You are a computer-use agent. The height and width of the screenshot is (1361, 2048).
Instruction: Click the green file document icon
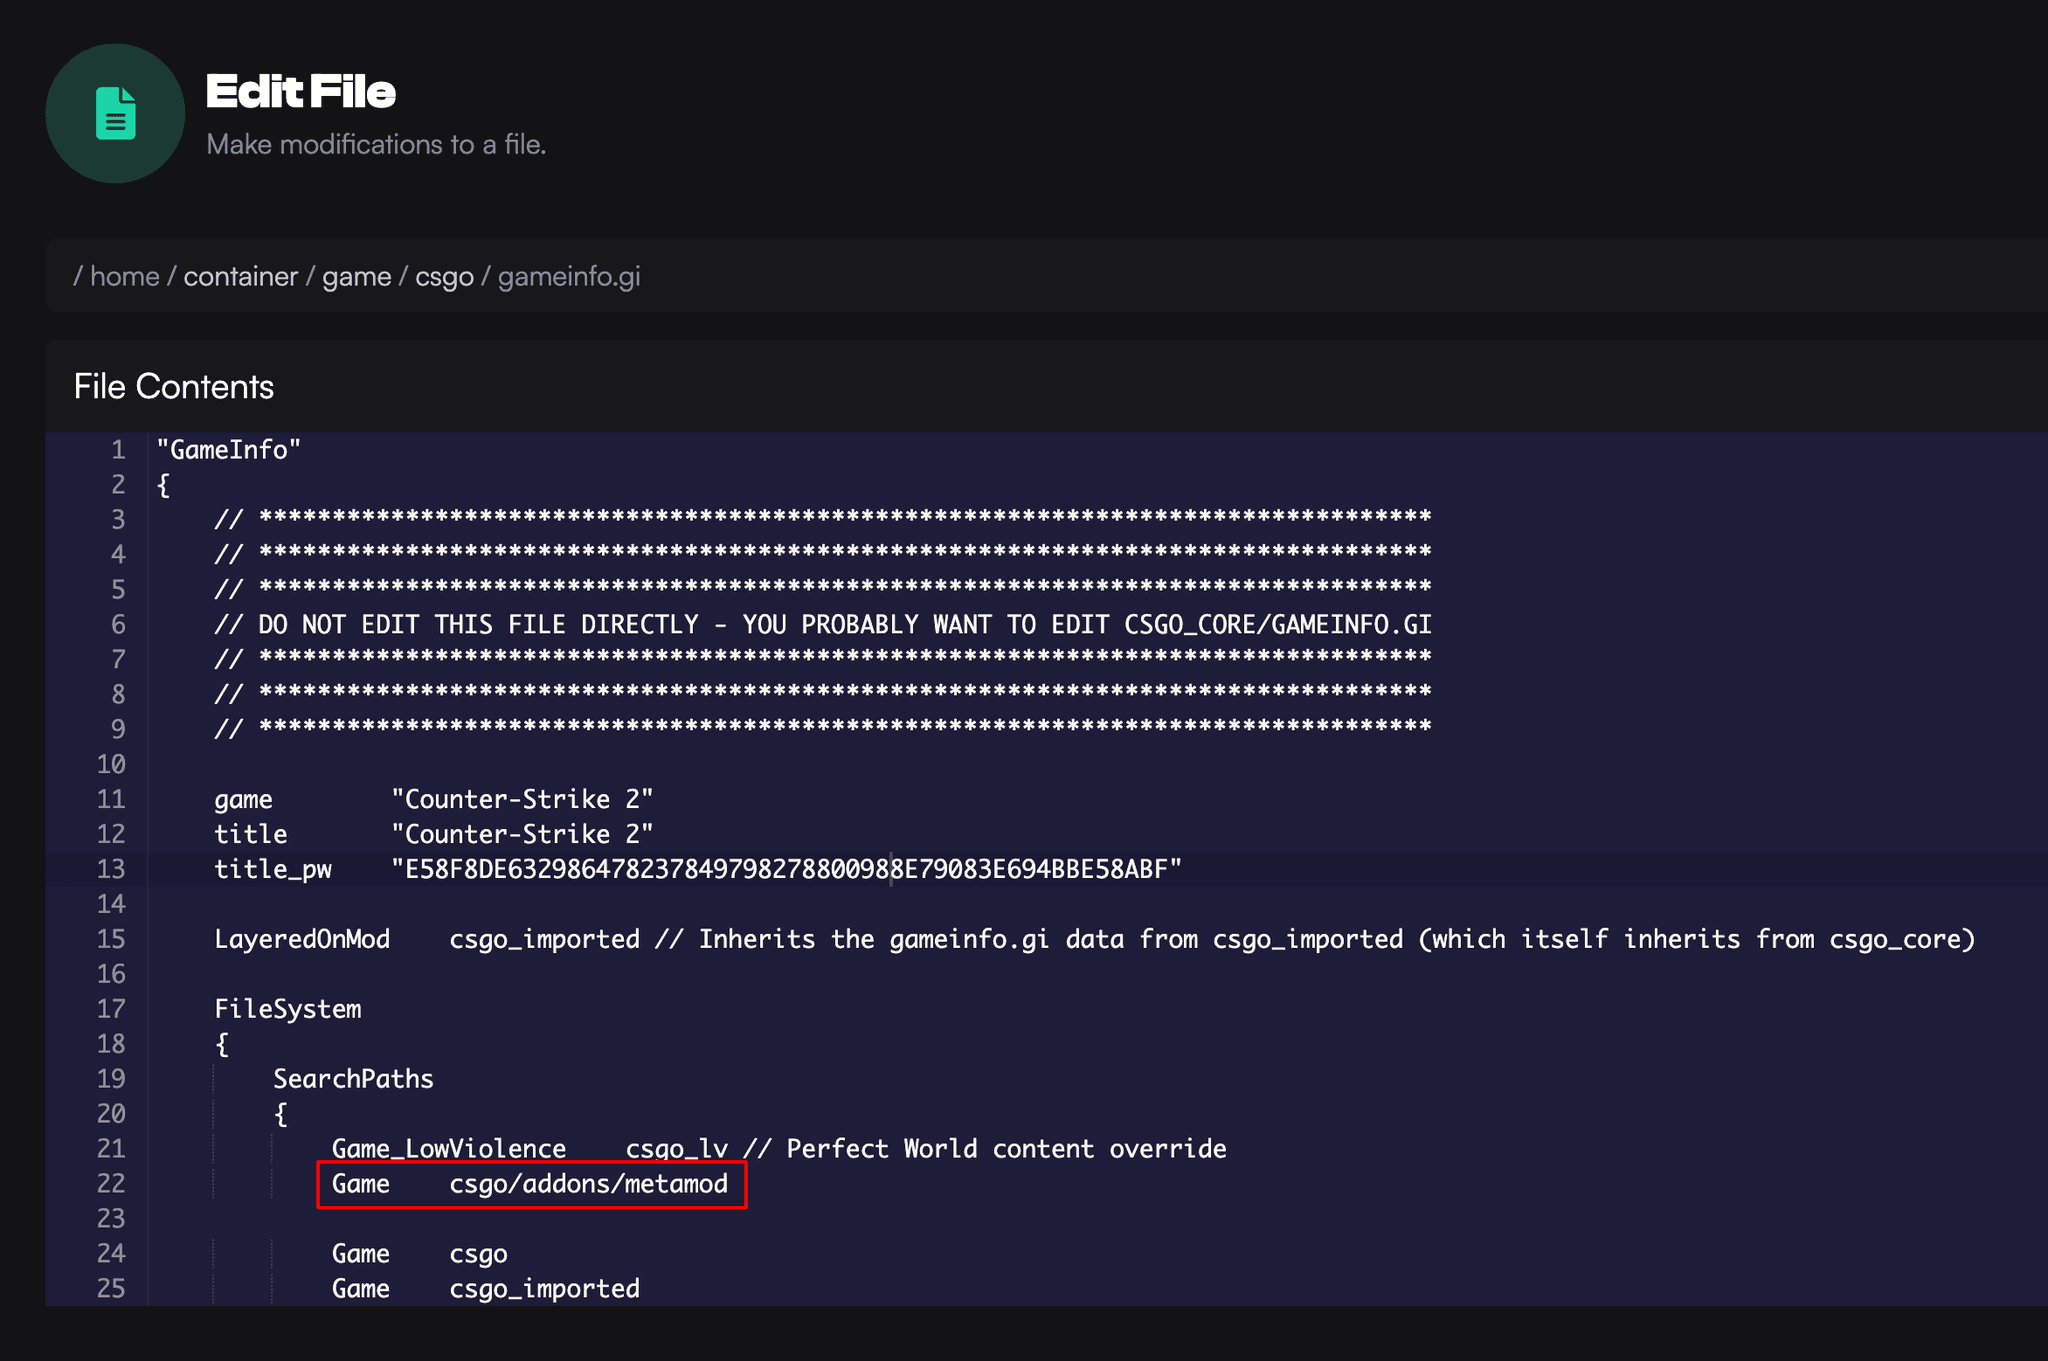tap(115, 113)
